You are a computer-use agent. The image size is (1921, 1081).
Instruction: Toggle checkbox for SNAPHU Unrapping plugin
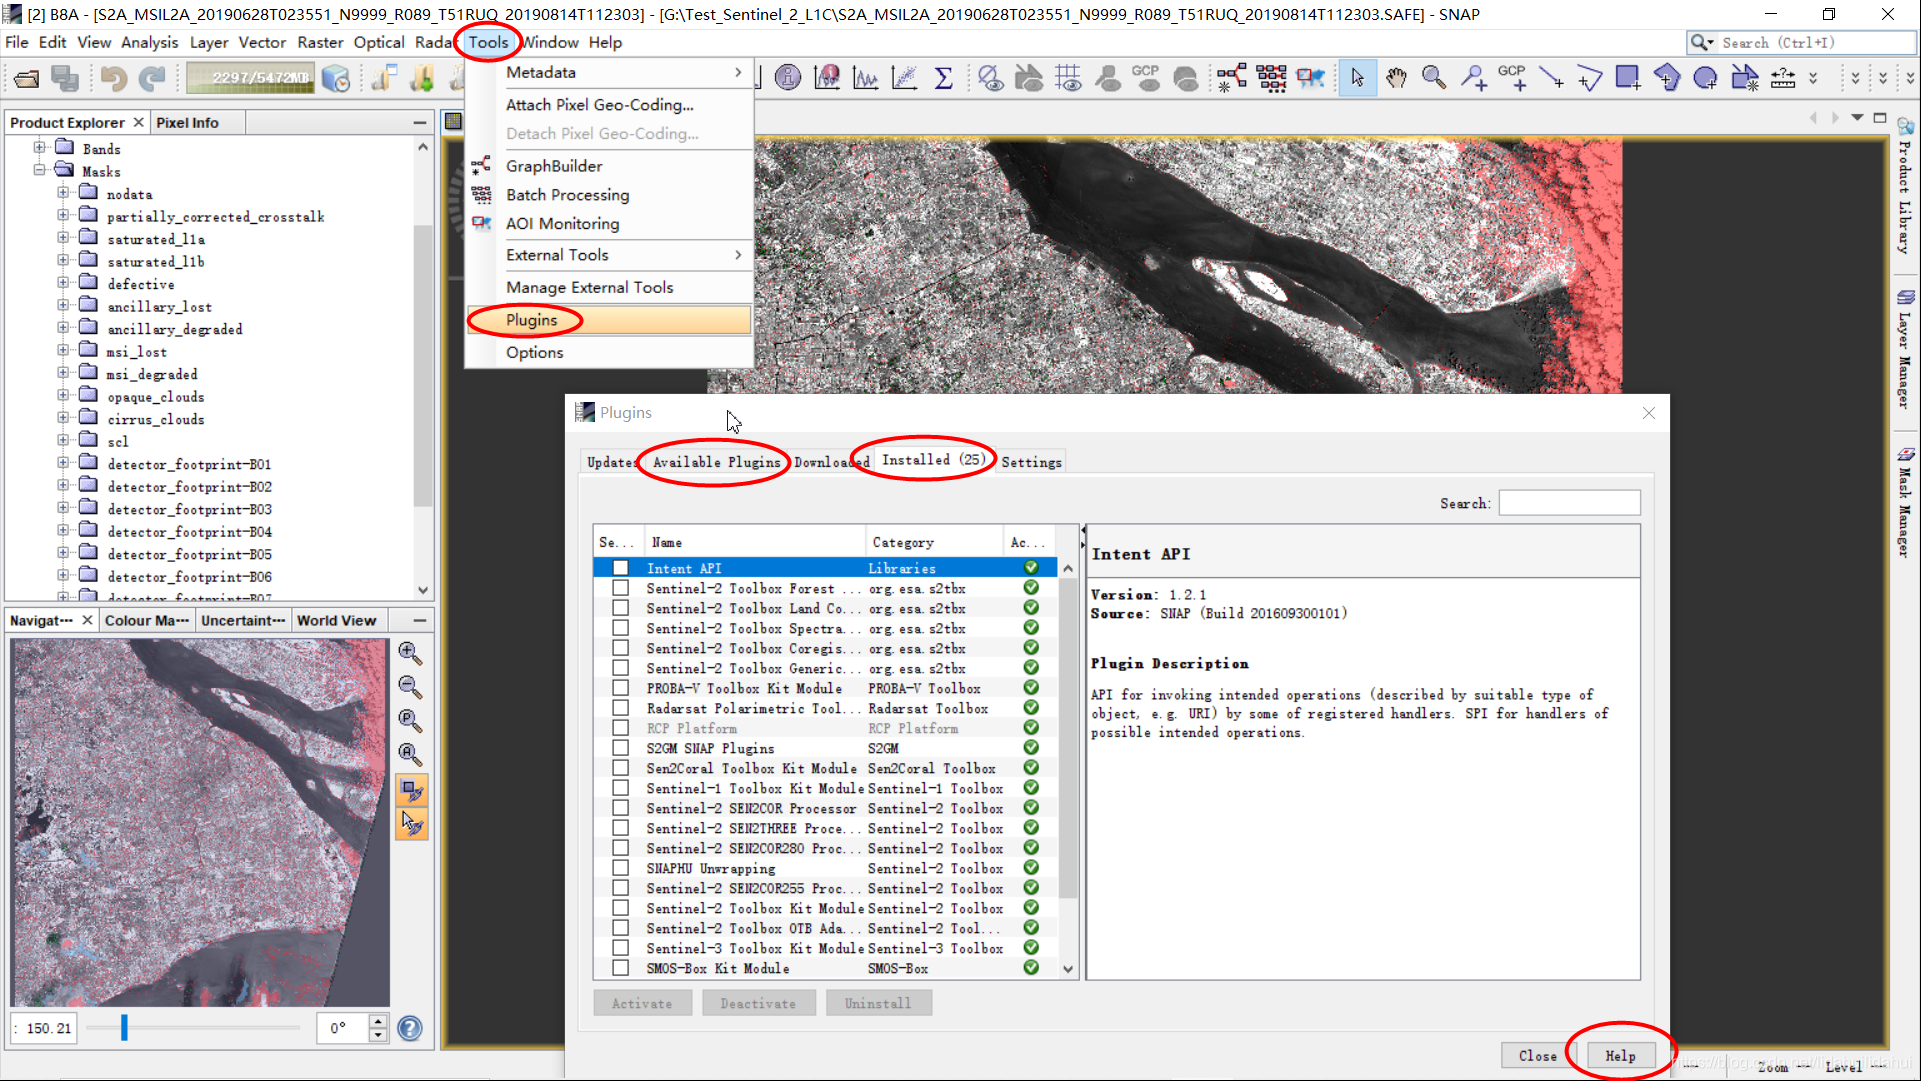621,868
